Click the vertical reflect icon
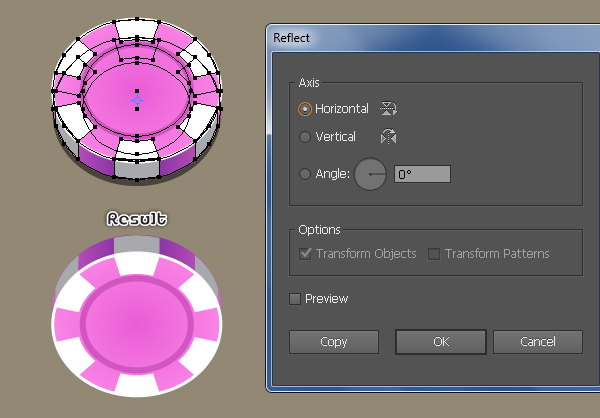Screen dimensions: 600x418 click(x=388, y=136)
